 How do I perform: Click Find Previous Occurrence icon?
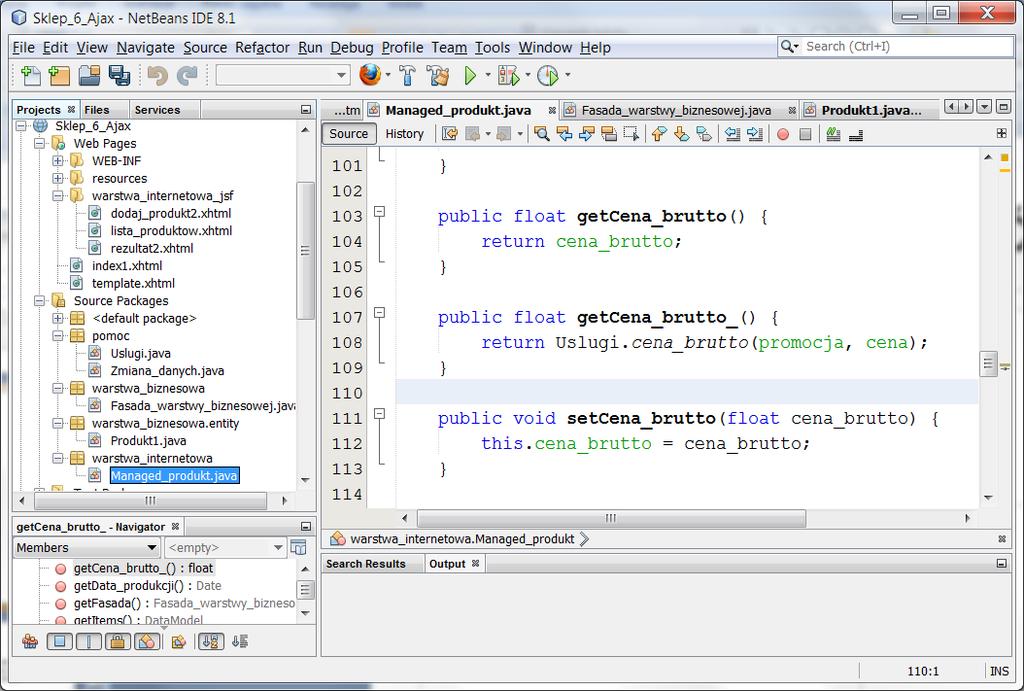click(564, 134)
